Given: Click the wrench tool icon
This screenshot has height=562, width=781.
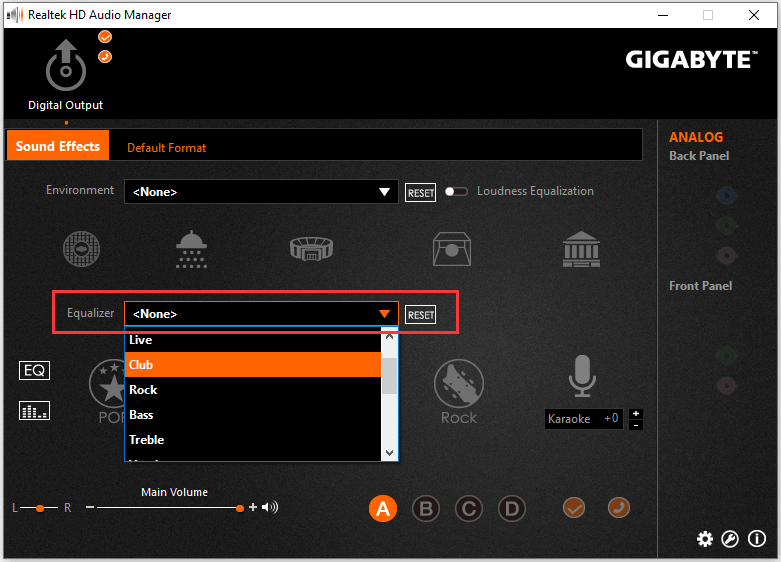Looking at the screenshot, I should (731, 539).
